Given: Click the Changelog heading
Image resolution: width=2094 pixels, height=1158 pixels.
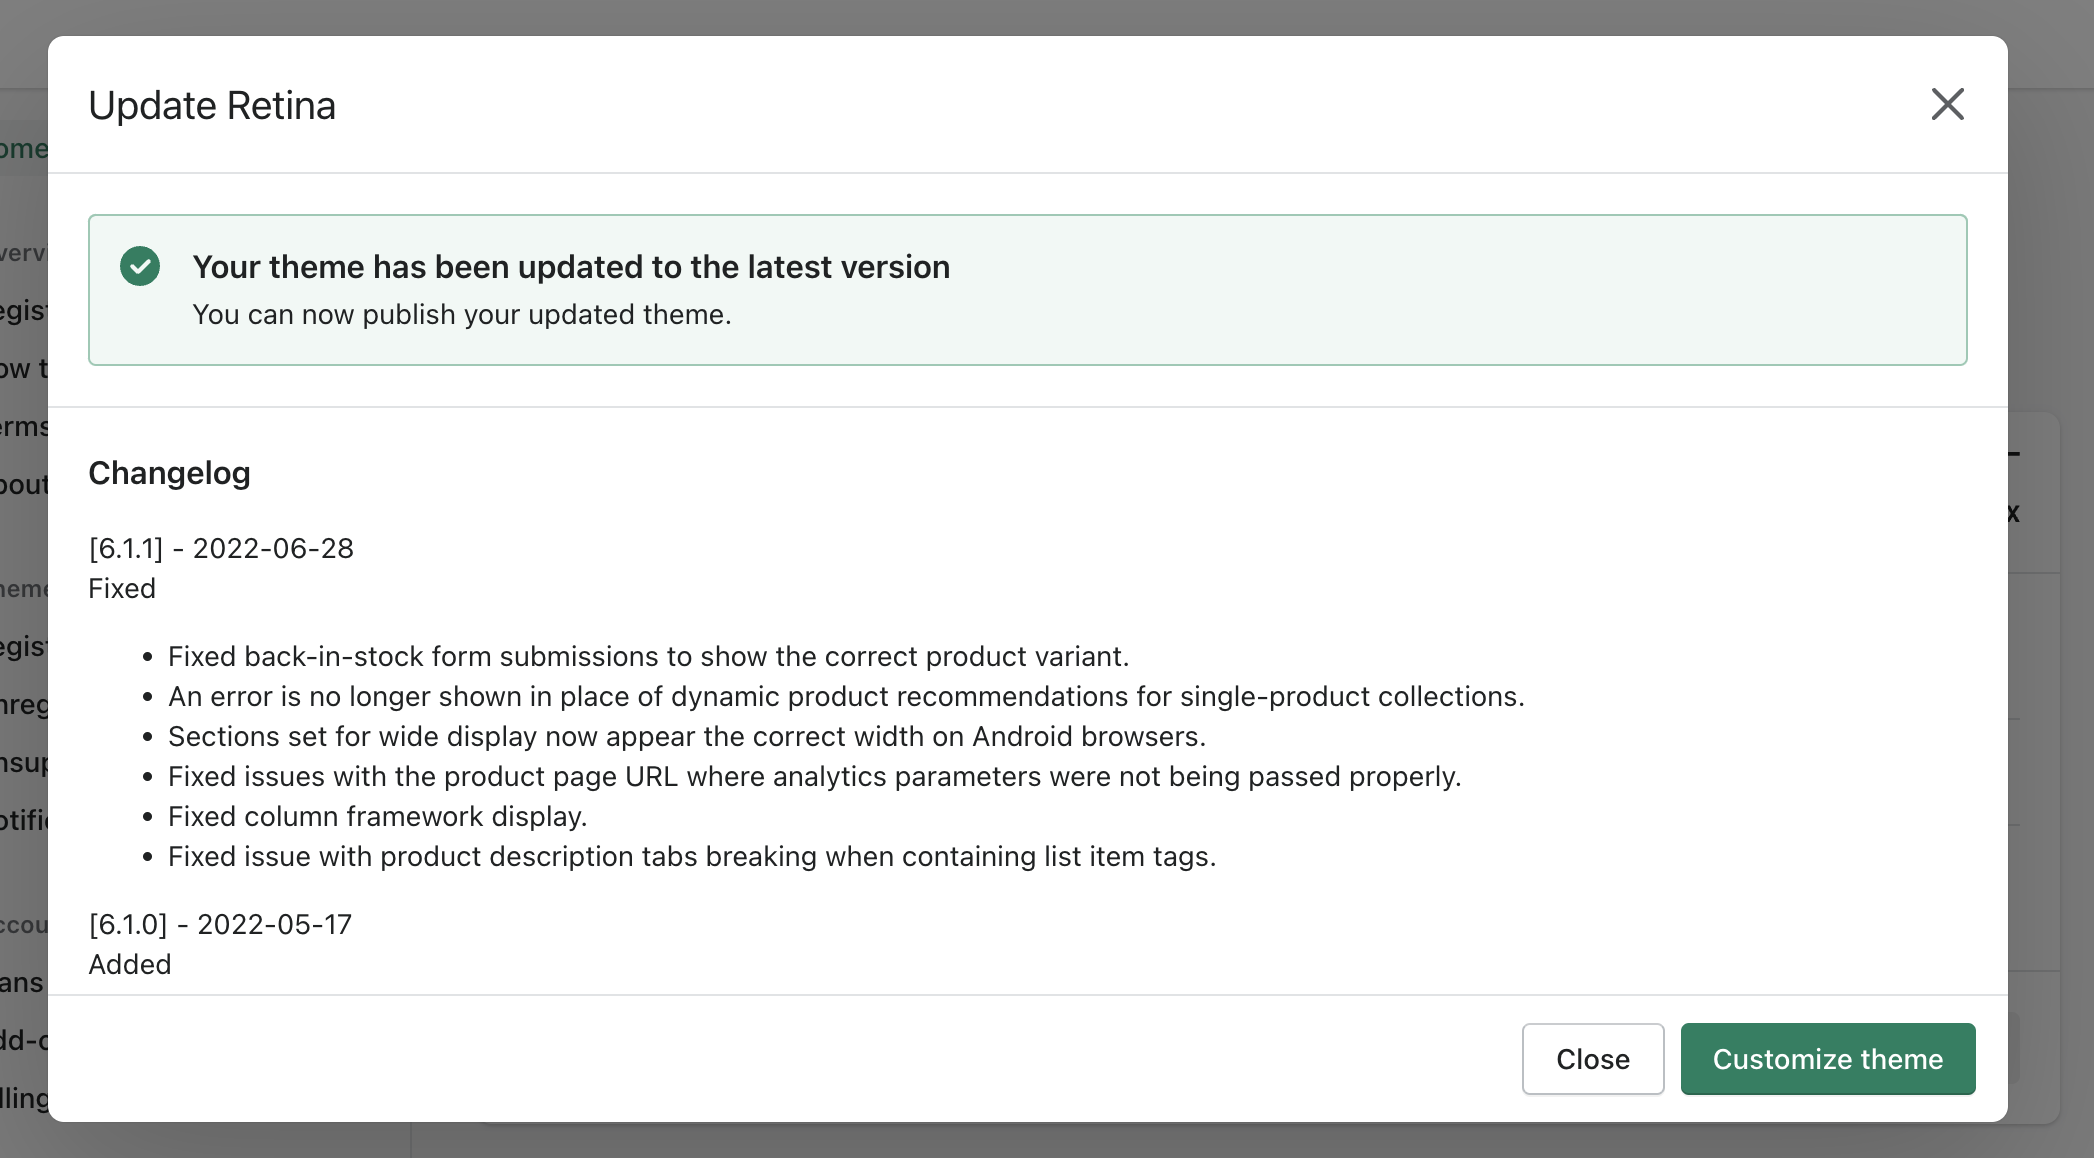Looking at the screenshot, I should click(x=169, y=473).
